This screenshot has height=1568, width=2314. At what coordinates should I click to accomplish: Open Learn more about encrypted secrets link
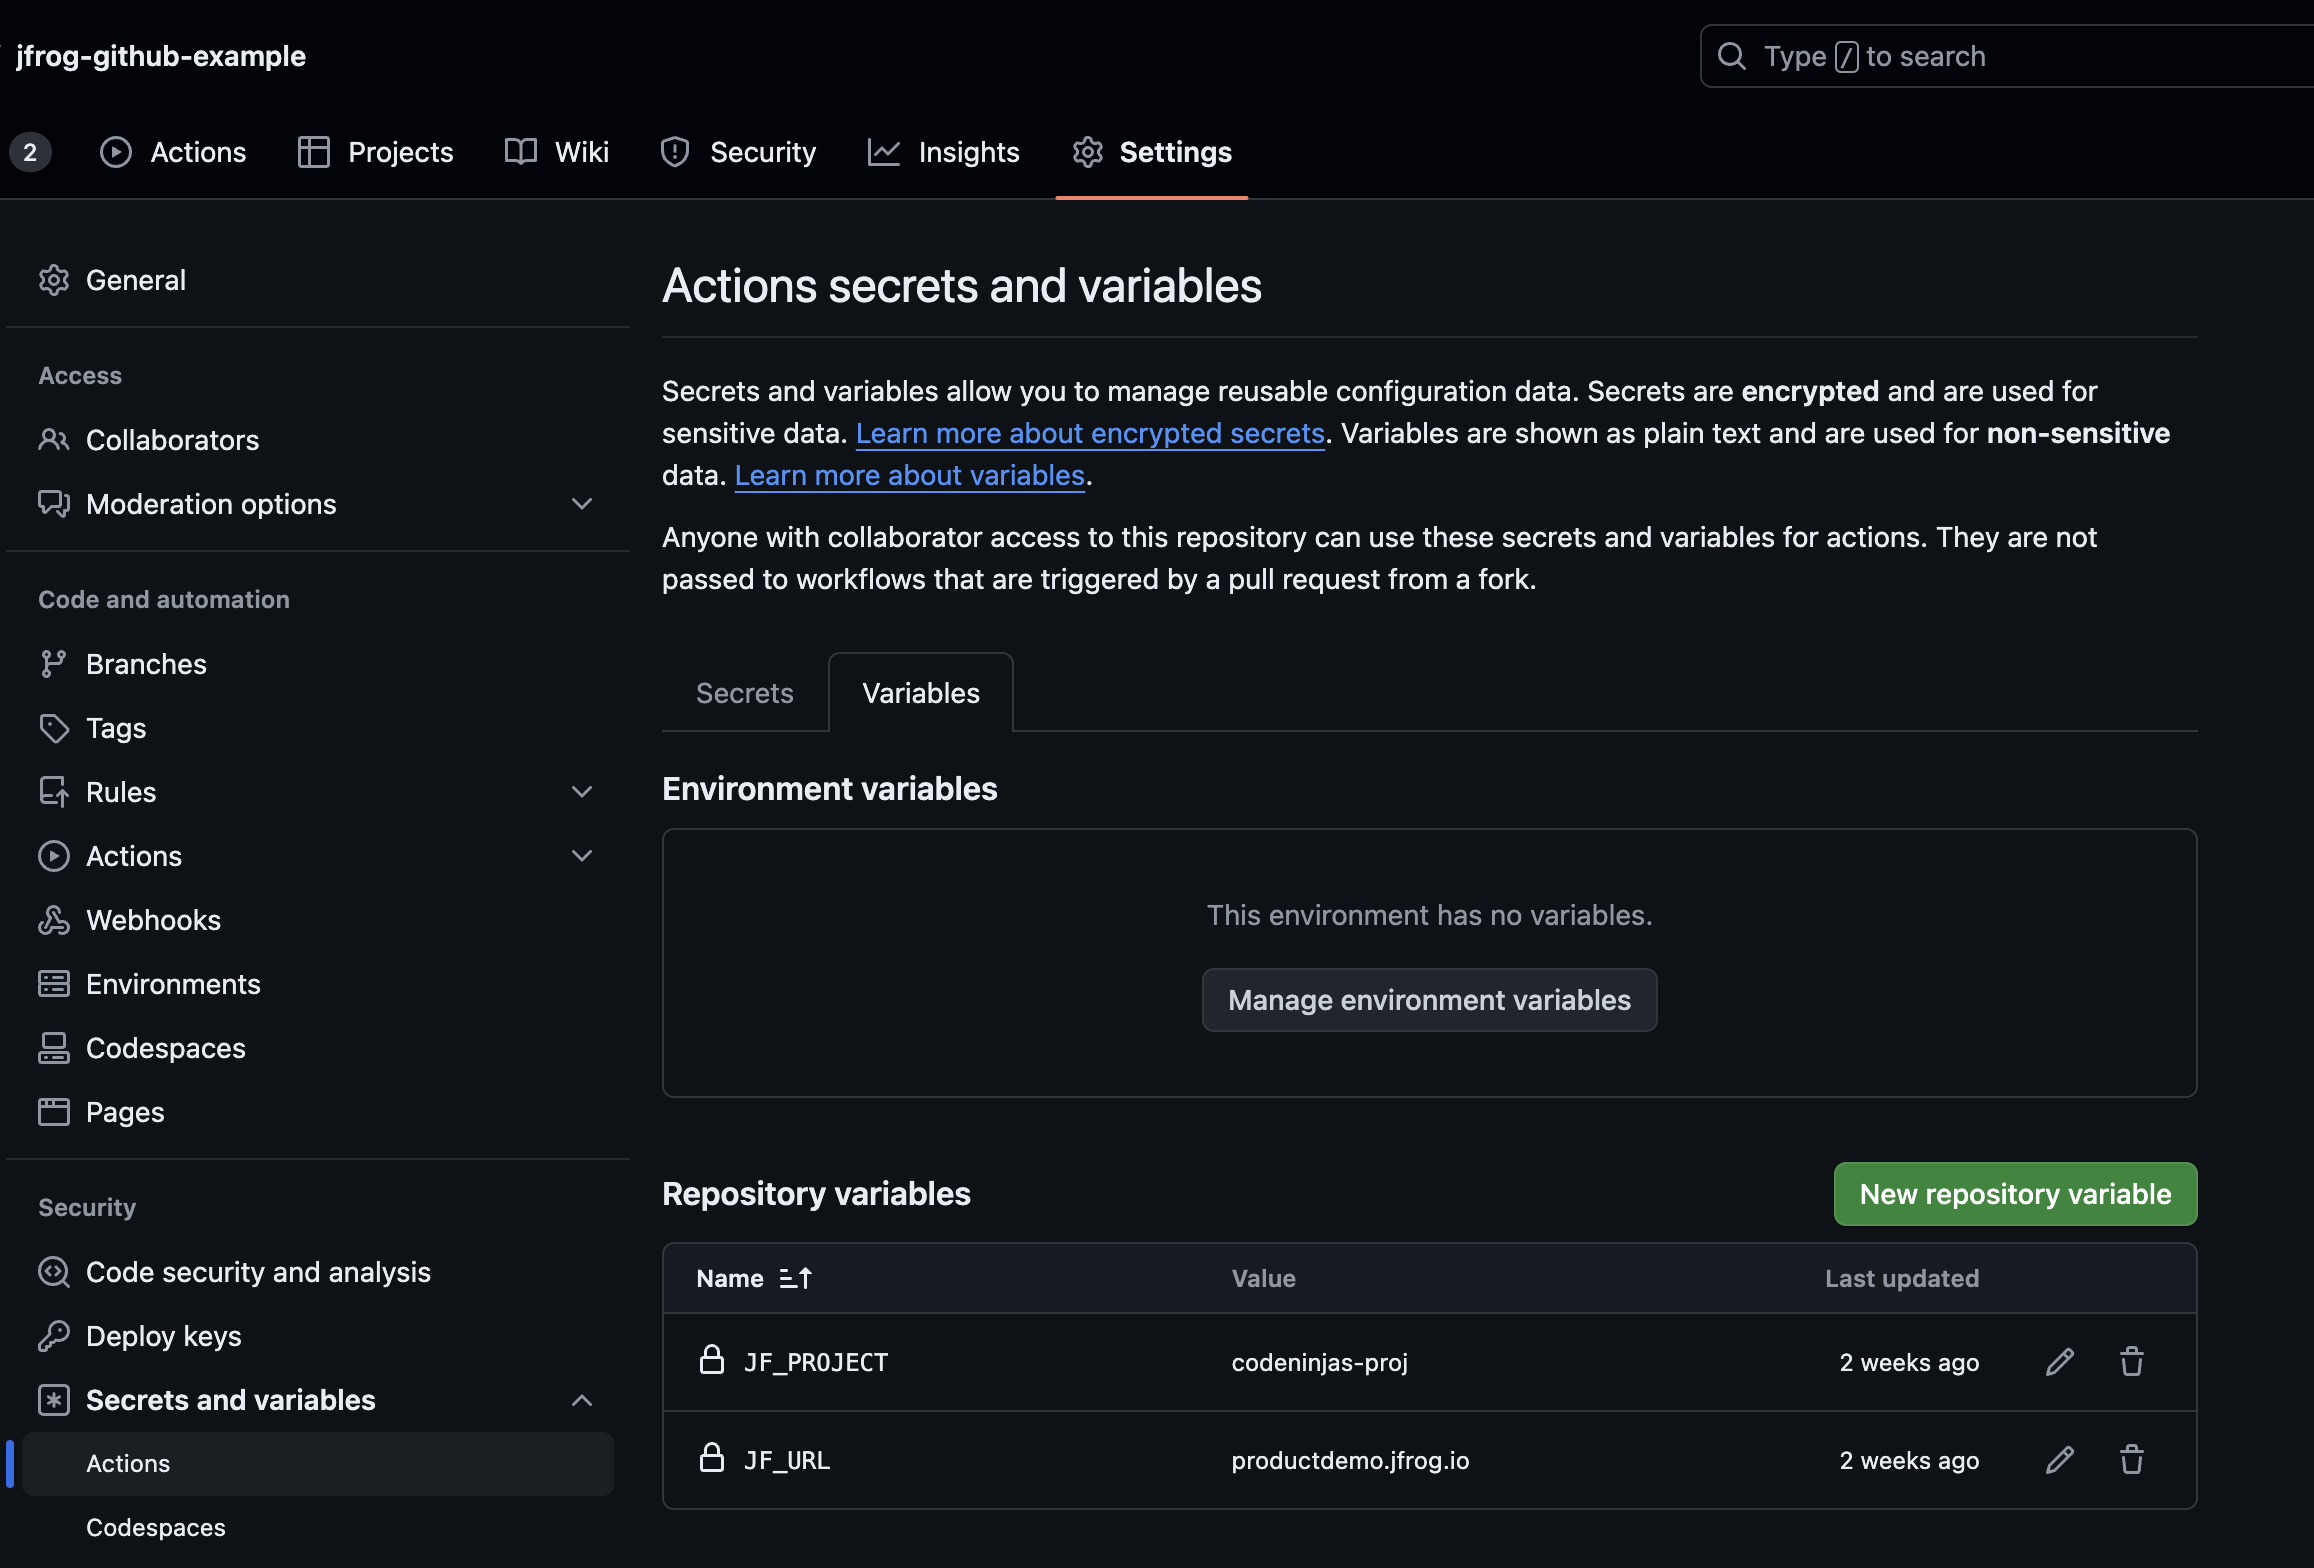click(1090, 433)
